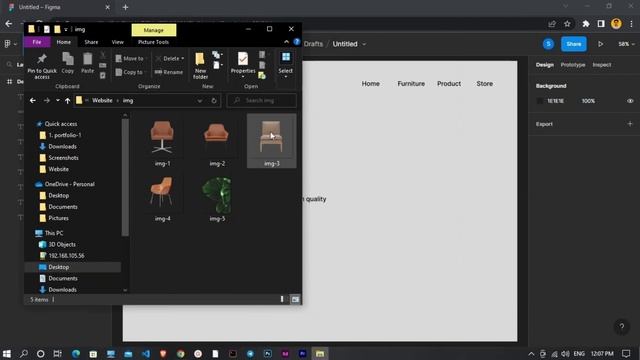Open zoom level 58% dropdown
The image size is (640, 360).
[626, 44]
